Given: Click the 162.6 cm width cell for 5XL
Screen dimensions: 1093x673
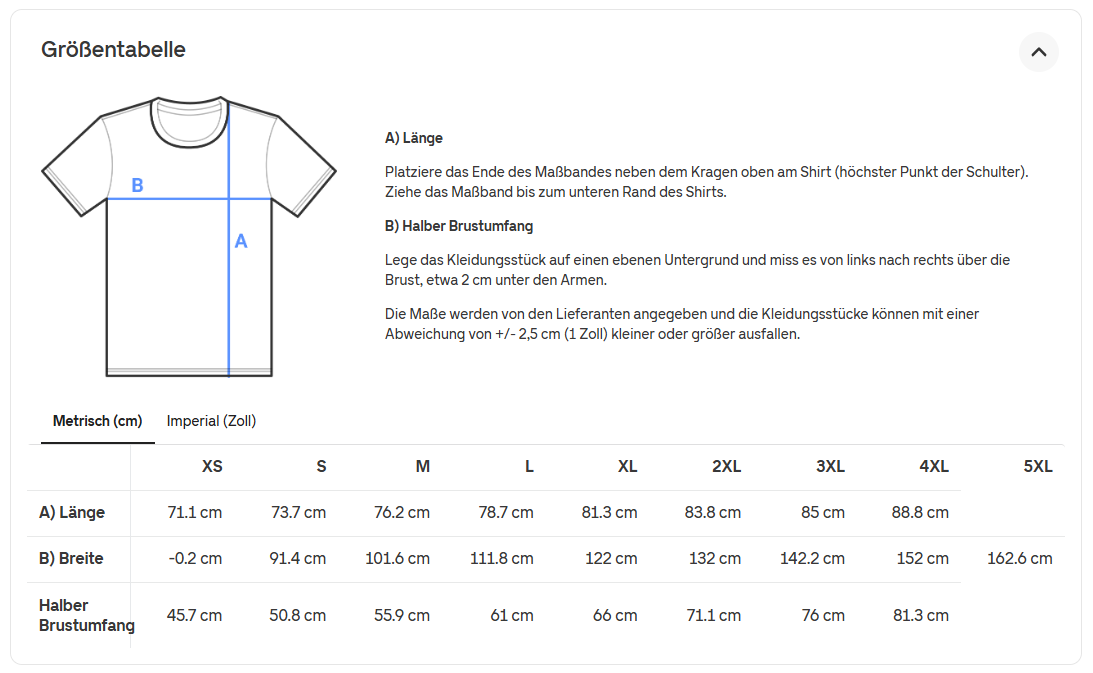Looking at the screenshot, I should tap(1019, 558).
